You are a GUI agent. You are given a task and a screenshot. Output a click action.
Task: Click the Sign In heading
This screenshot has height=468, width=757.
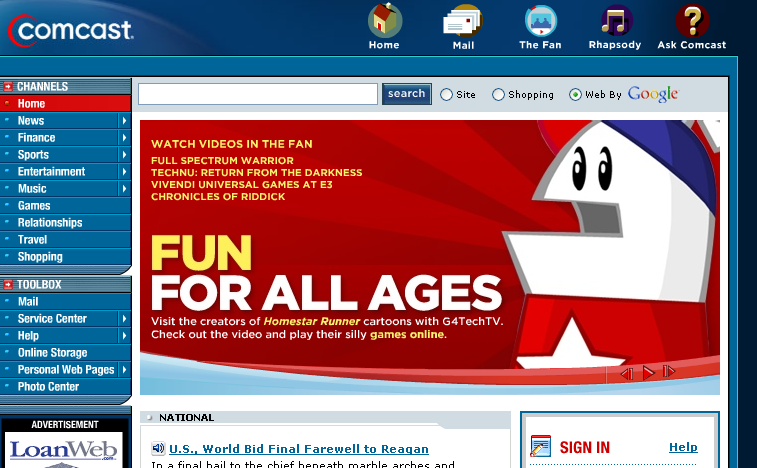click(585, 447)
